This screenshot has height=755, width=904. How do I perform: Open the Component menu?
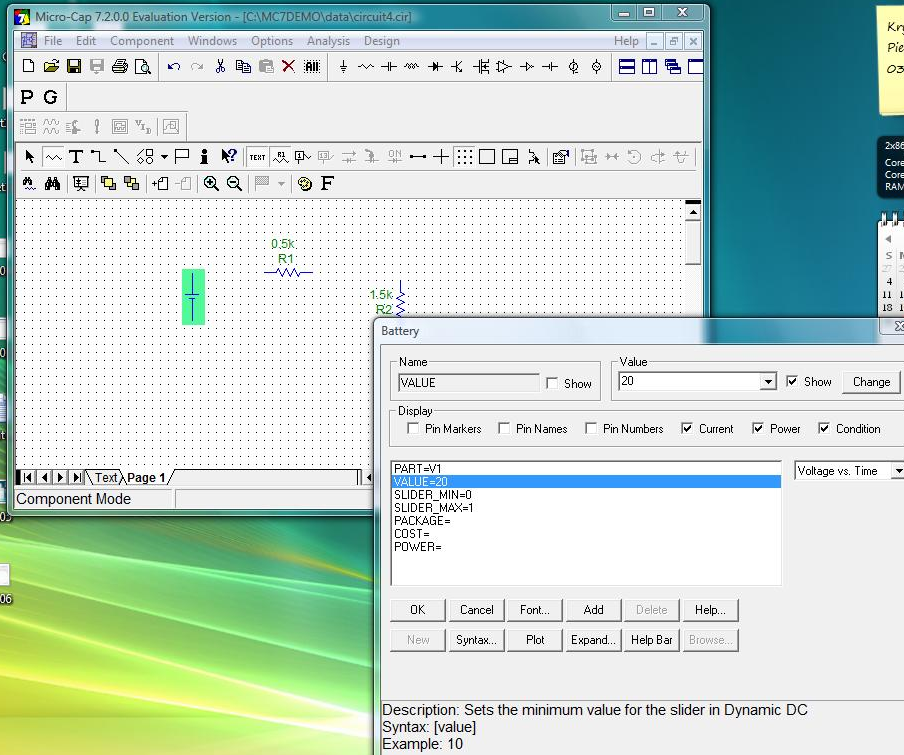point(142,41)
